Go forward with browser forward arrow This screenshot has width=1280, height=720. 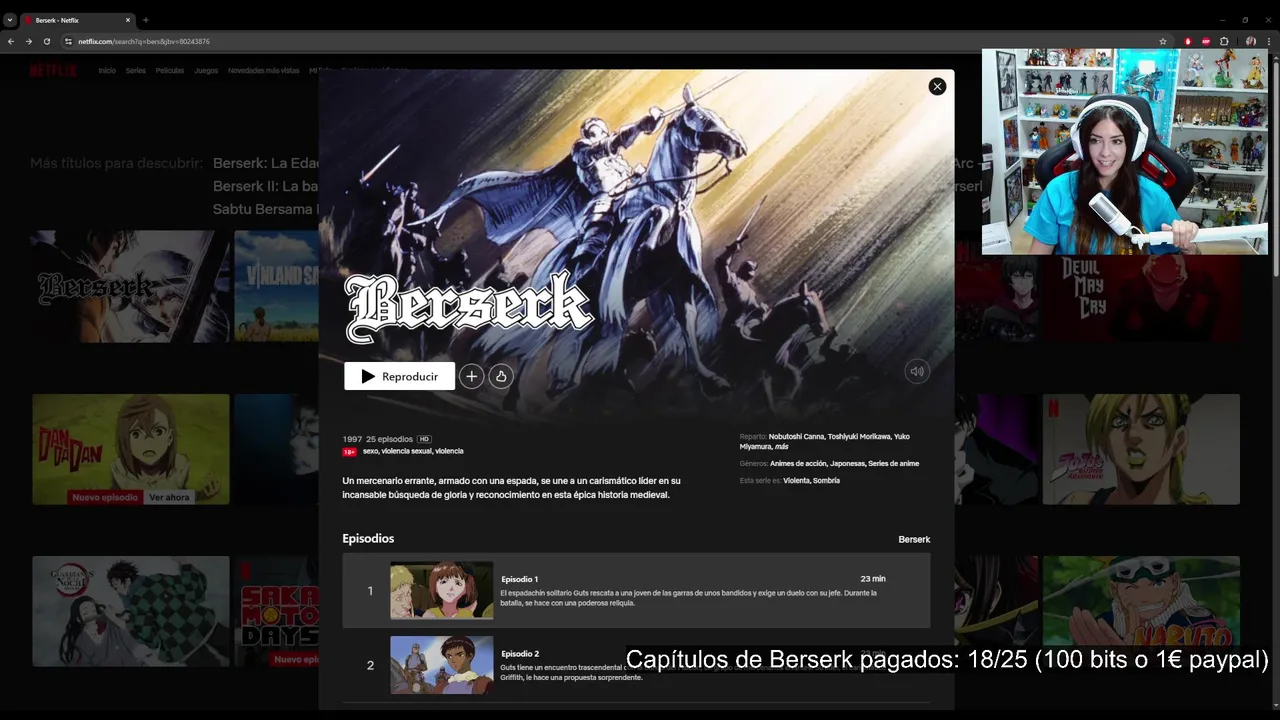pyautogui.click(x=29, y=41)
